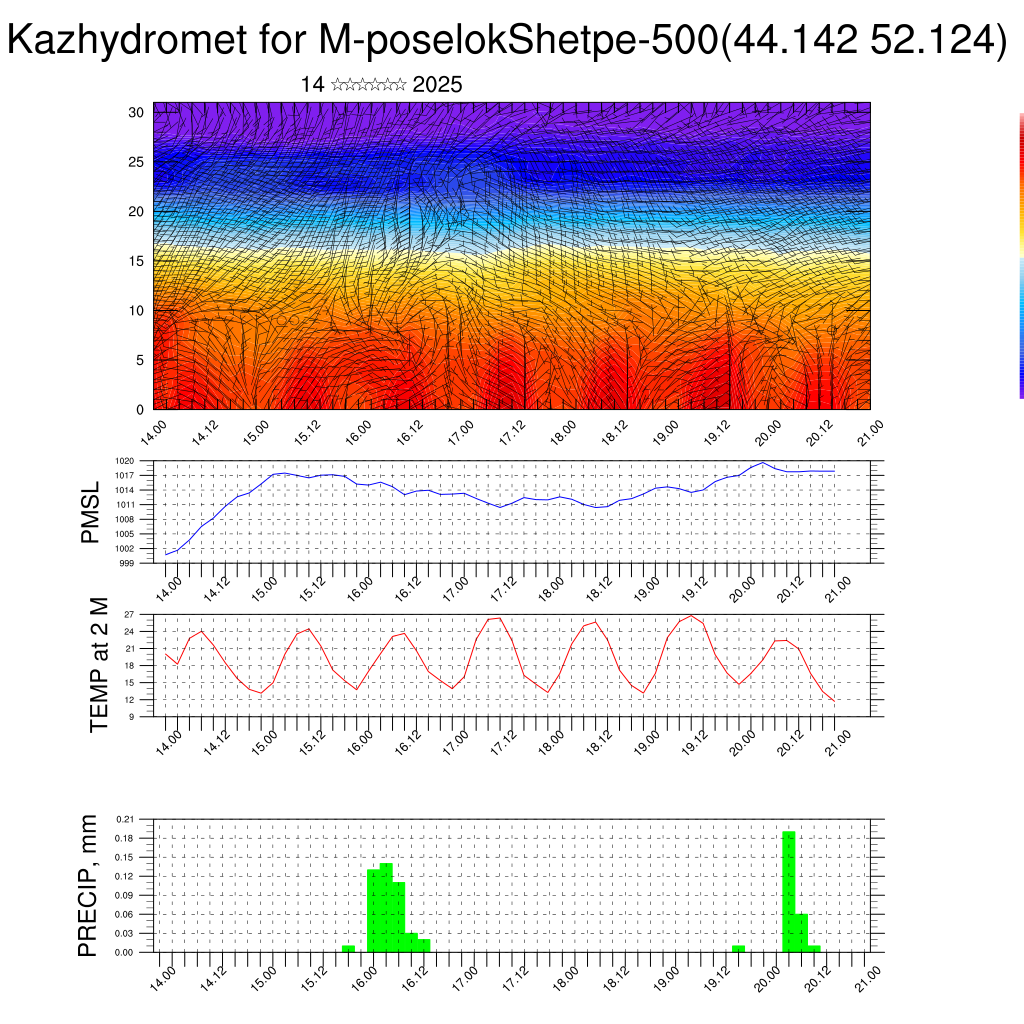This screenshot has width=1024, height=1024.
Task: Click the 21.00 time label under the wind profile
Action: (871, 433)
